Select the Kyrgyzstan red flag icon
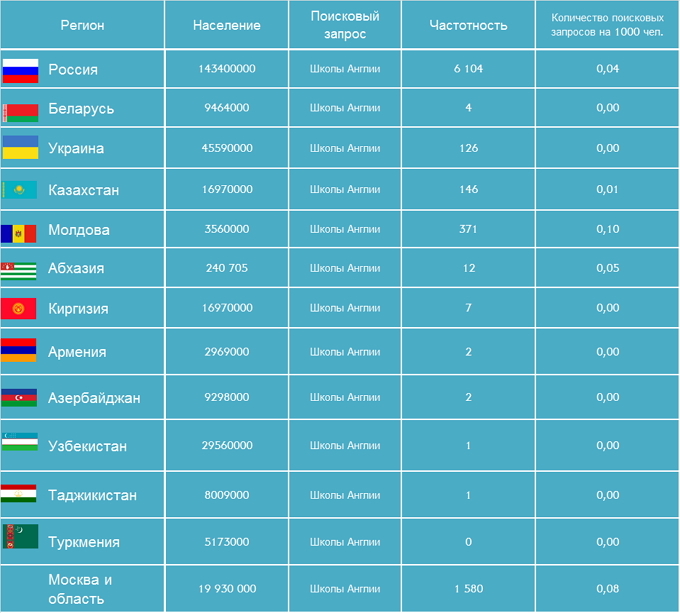This screenshot has height=613, width=680. pos(19,309)
